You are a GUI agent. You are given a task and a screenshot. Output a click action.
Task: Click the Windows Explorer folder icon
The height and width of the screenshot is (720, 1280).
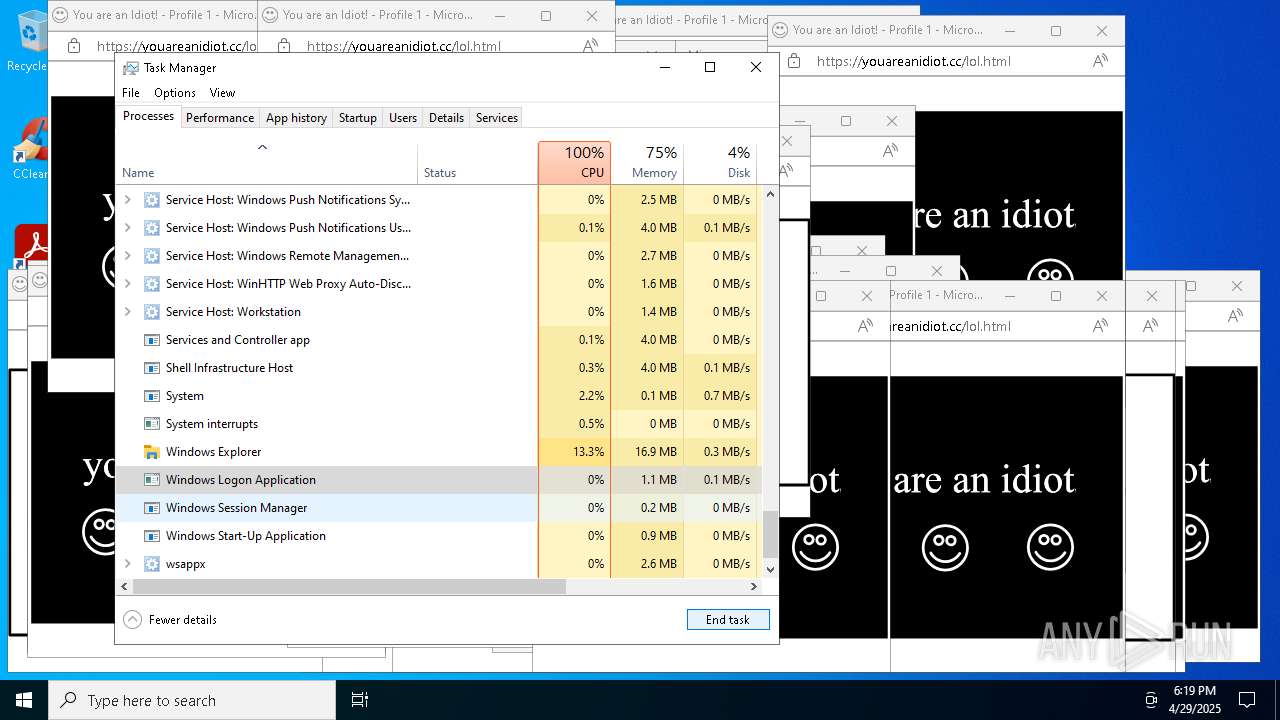click(x=152, y=452)
